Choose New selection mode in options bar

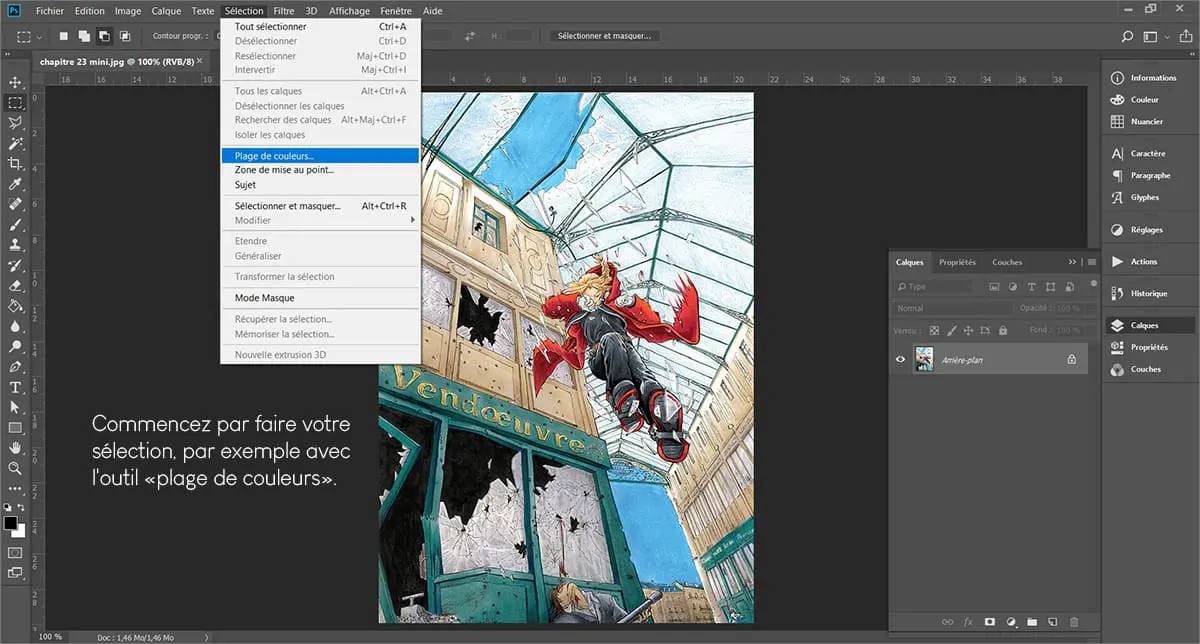pyautogui.click(x=62, y=36)
